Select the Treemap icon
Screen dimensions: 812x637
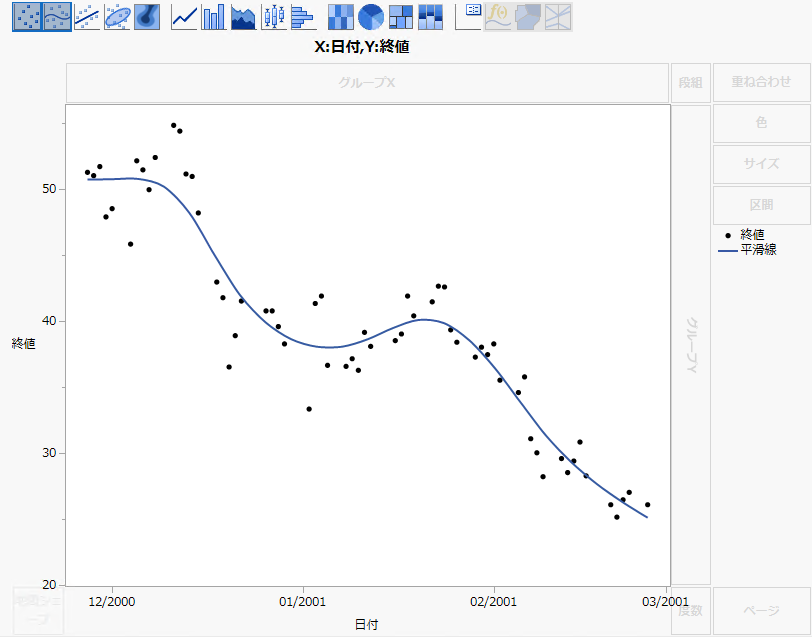401,17
